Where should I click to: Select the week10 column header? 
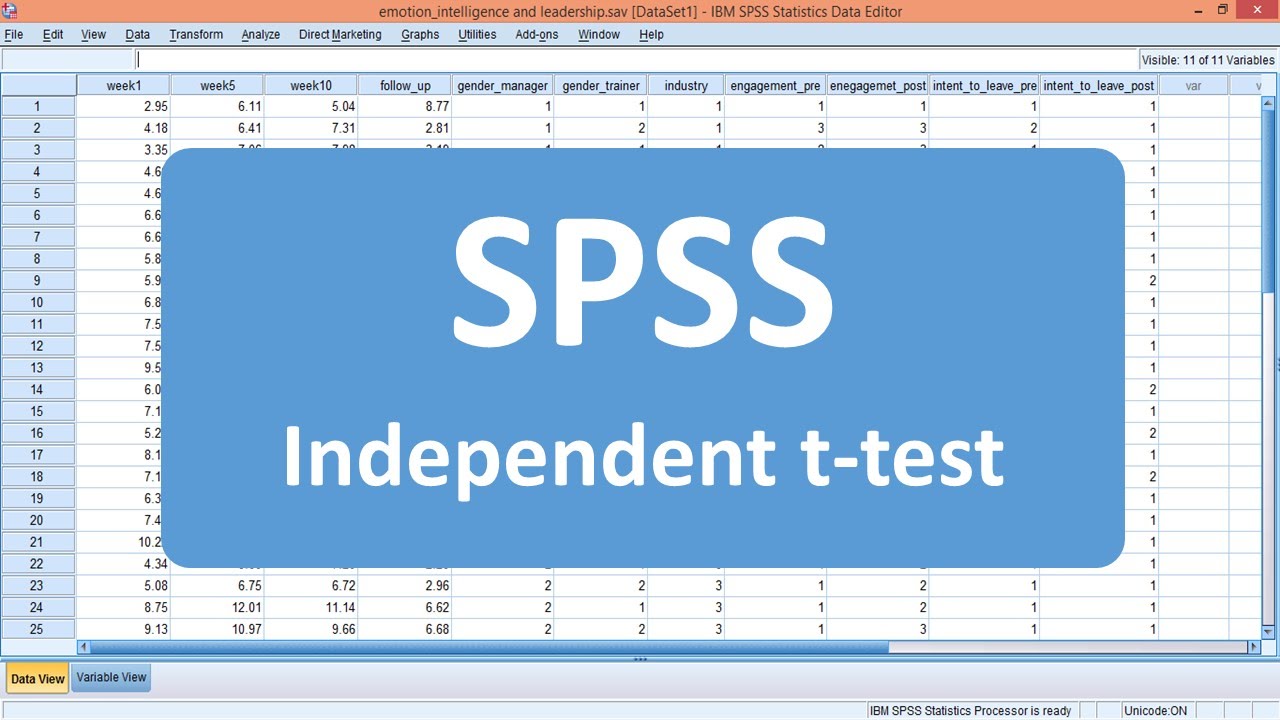click(311, 86)
